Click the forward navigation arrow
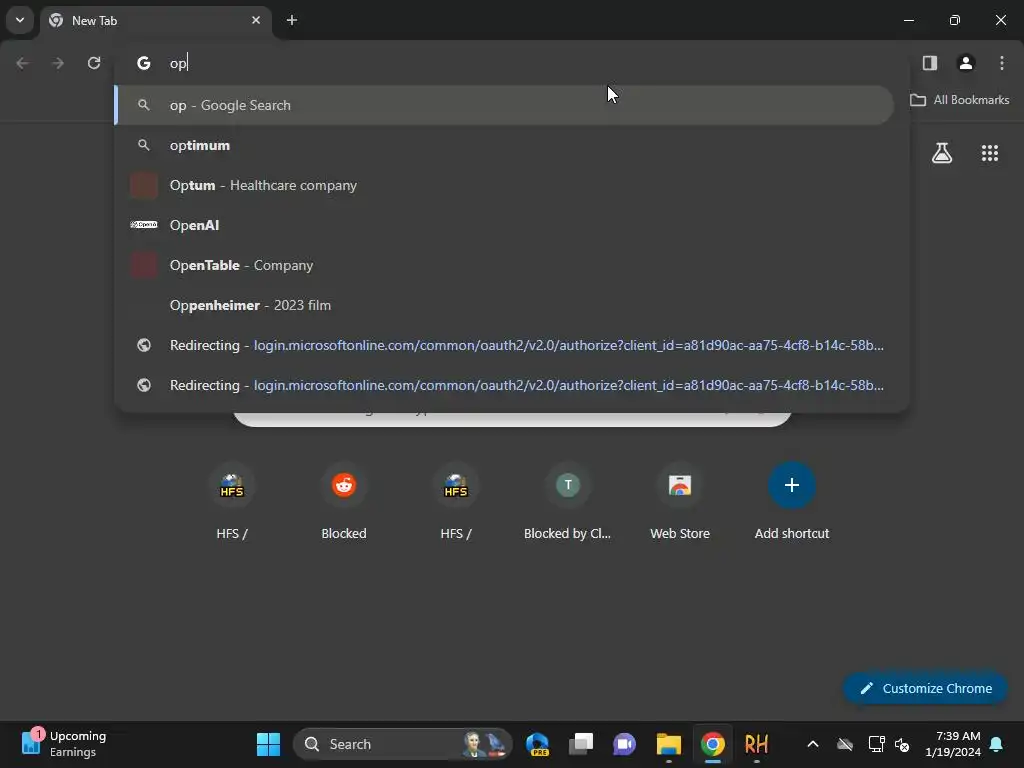This screenshot has width=1024, height=768. point(58,63)
